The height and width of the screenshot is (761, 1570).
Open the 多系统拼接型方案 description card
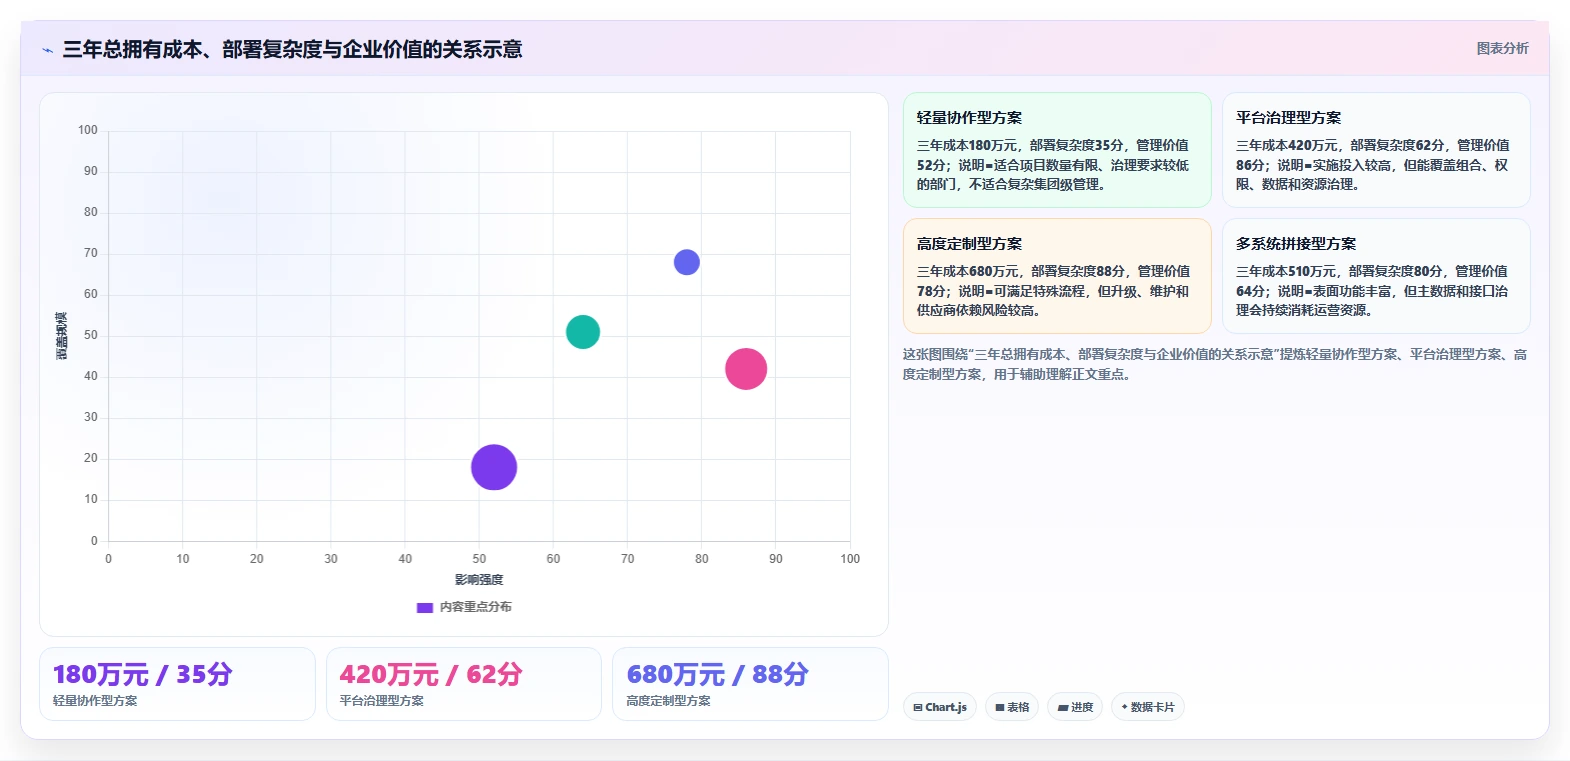click(1376, 276)
